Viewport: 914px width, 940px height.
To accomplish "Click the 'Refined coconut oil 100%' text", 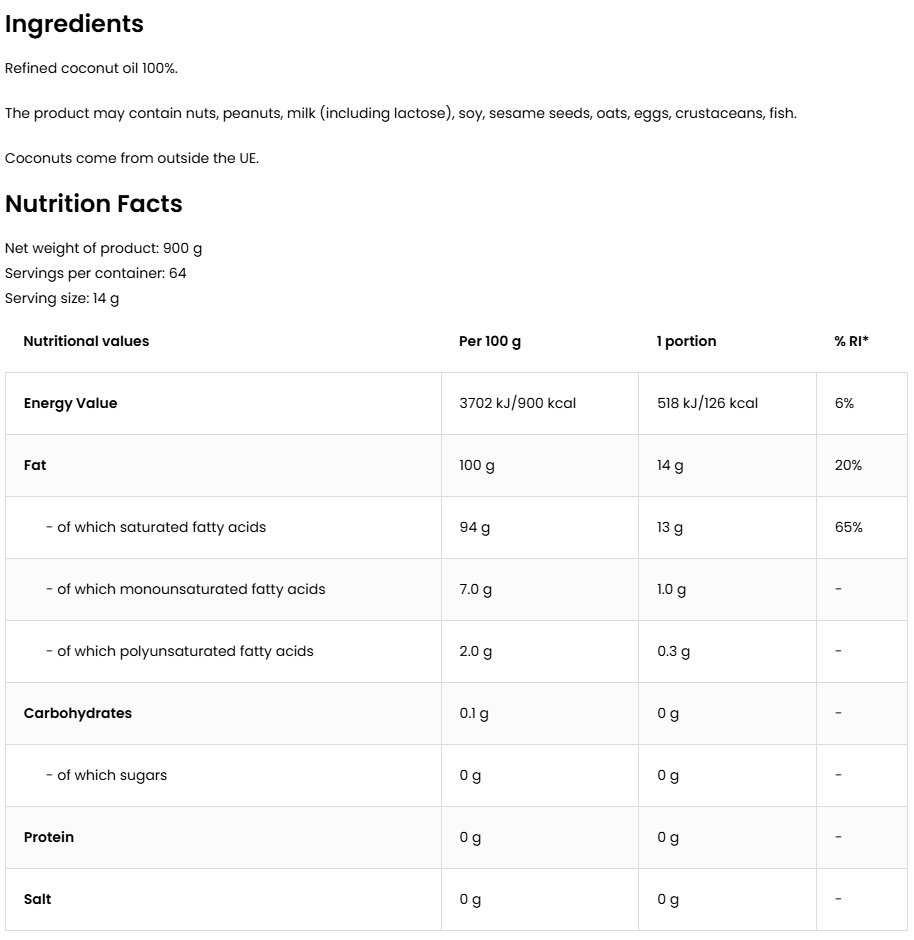I will point(91,68).
